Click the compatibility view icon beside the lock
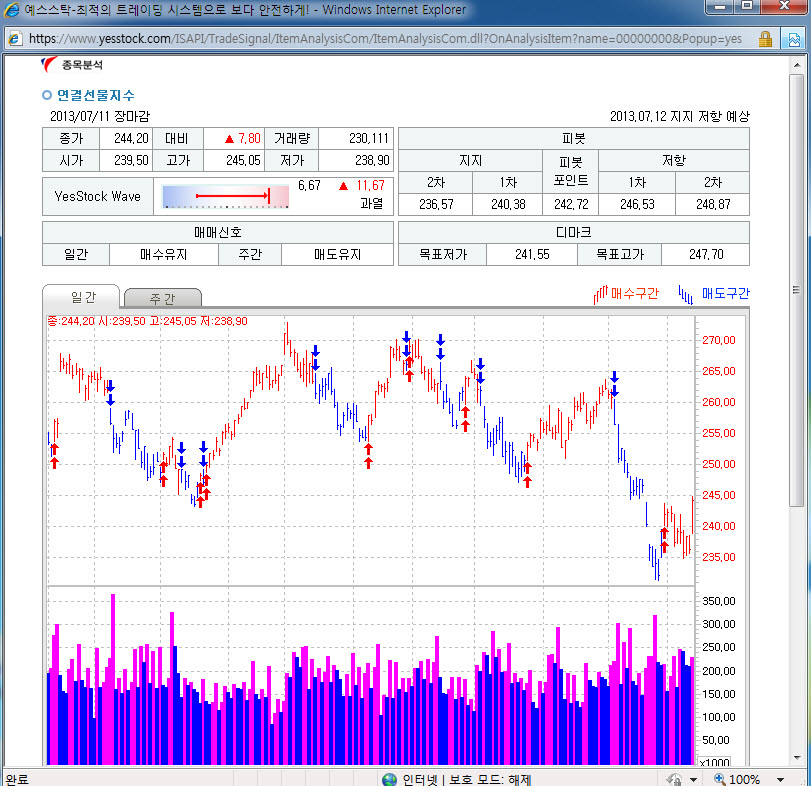Image resolution: width=811 pixels, height=786 pixels. tap(791, 39)
